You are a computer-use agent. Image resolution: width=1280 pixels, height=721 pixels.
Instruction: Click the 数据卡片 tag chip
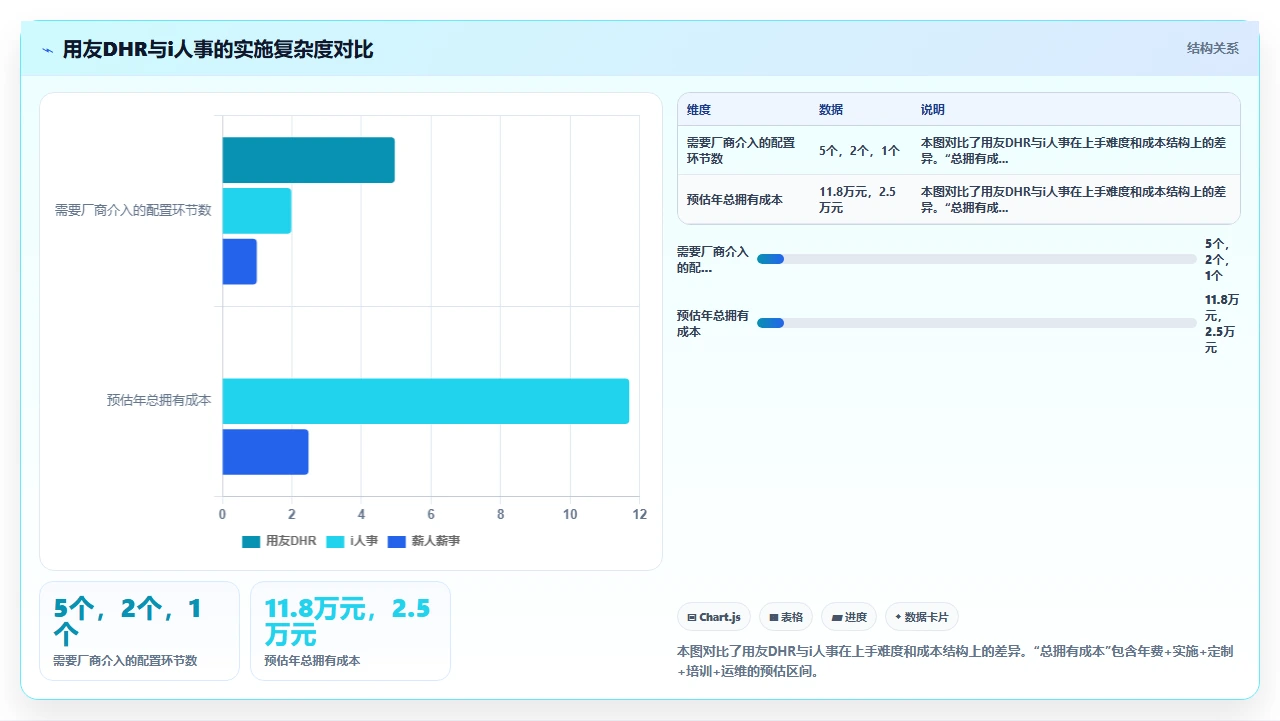pos(922,617)
